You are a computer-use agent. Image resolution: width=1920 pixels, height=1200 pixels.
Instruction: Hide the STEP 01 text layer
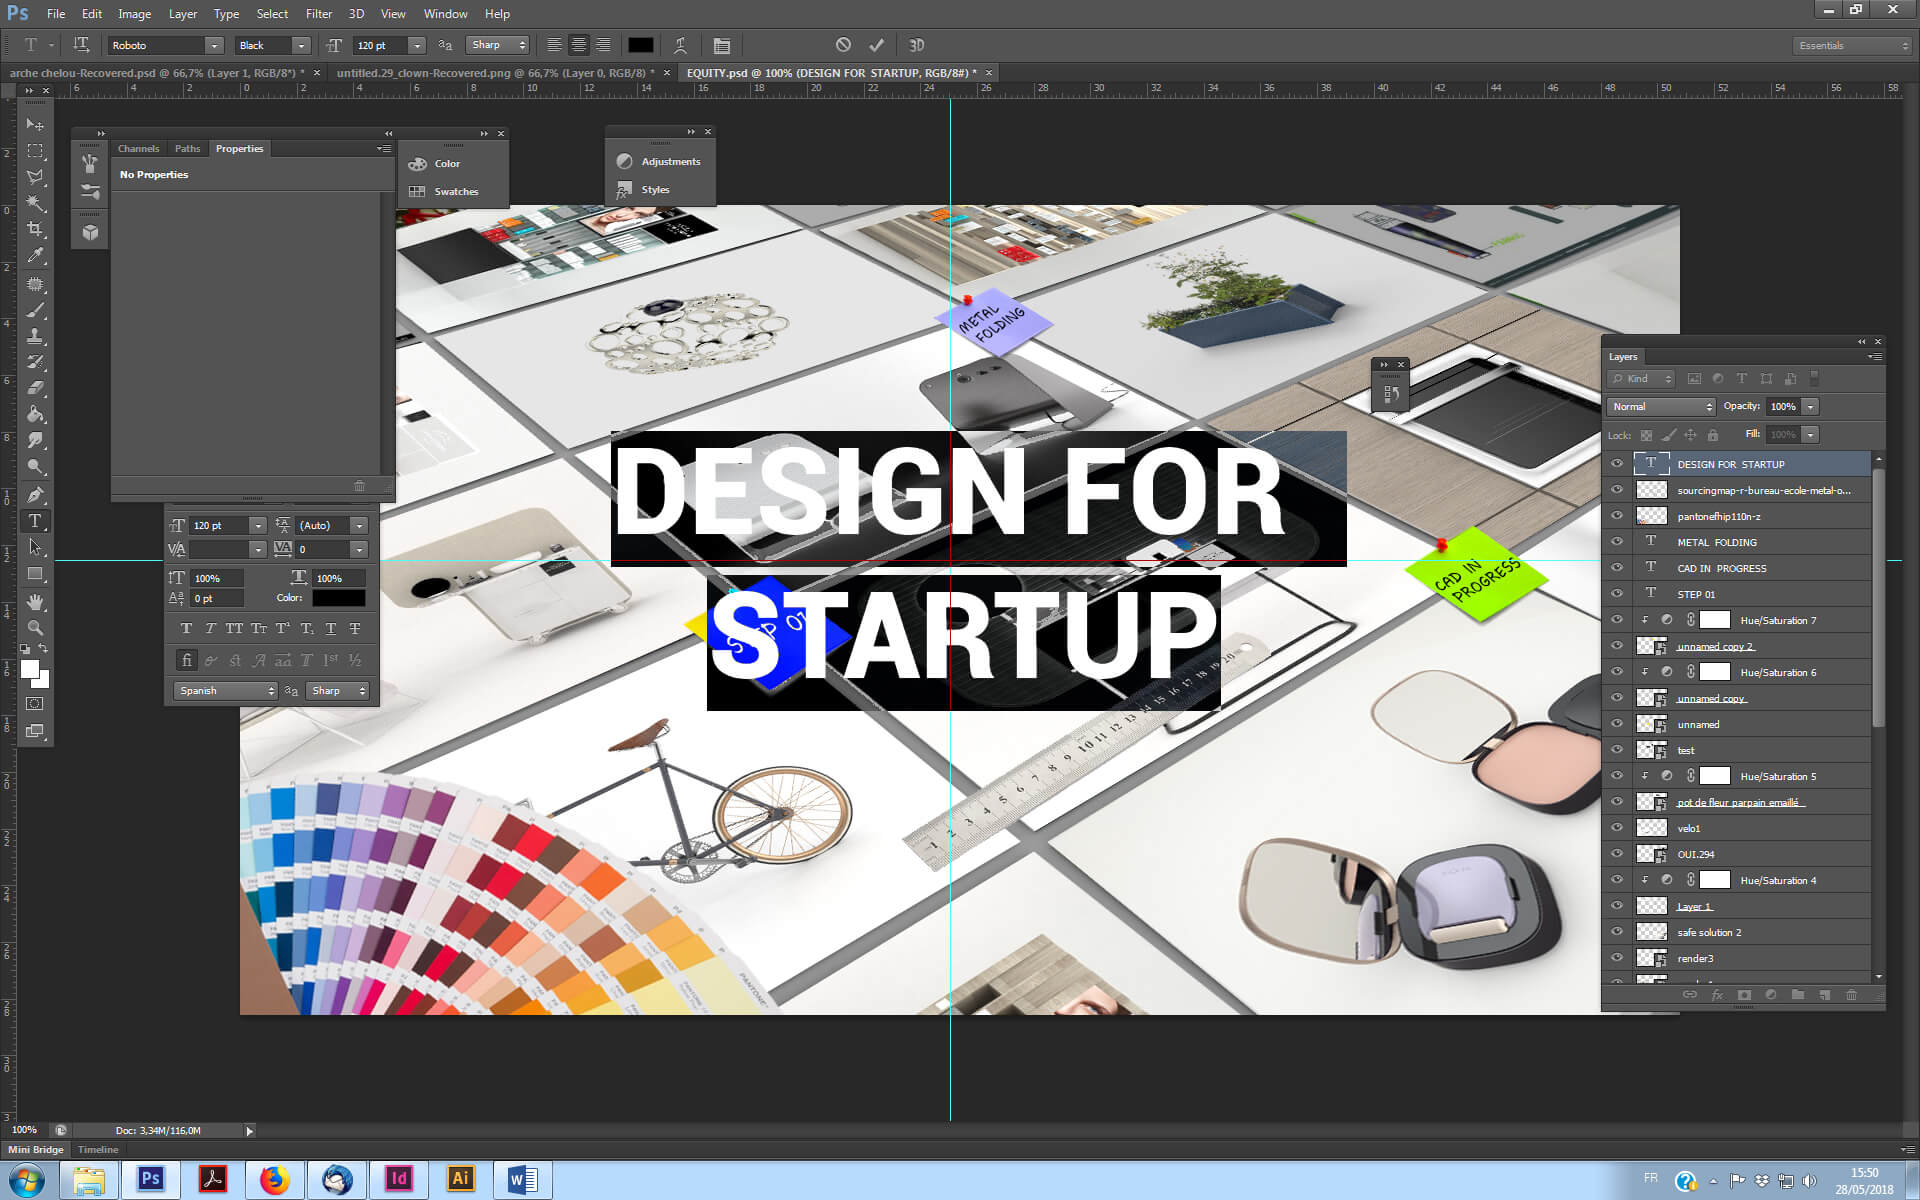pos(1617,594)
